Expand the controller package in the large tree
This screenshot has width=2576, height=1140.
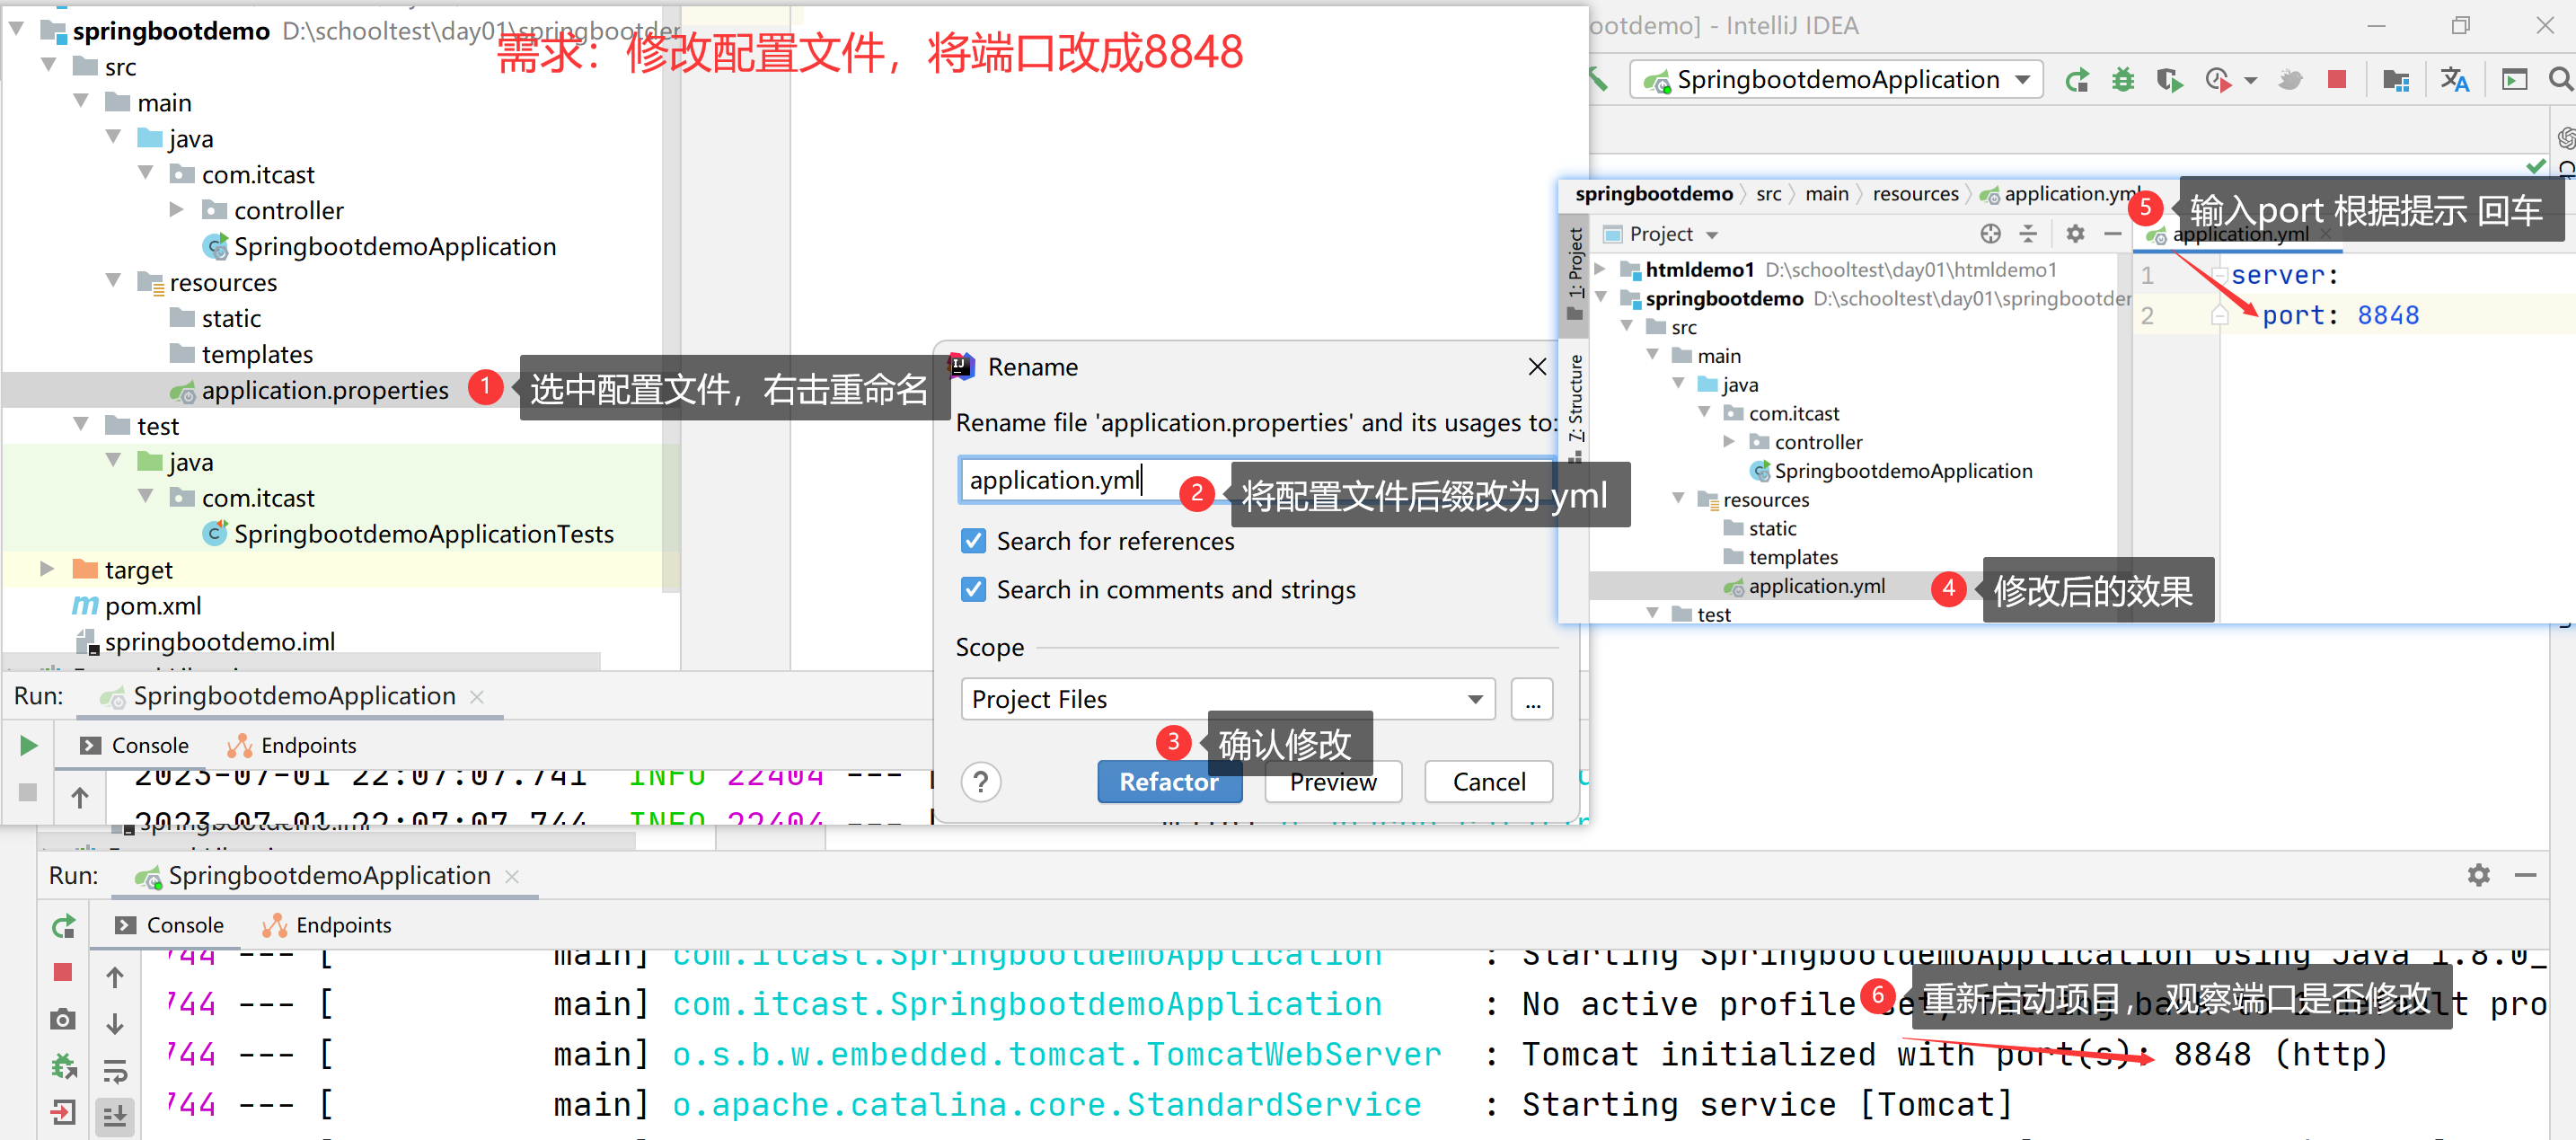coord(177,210)
